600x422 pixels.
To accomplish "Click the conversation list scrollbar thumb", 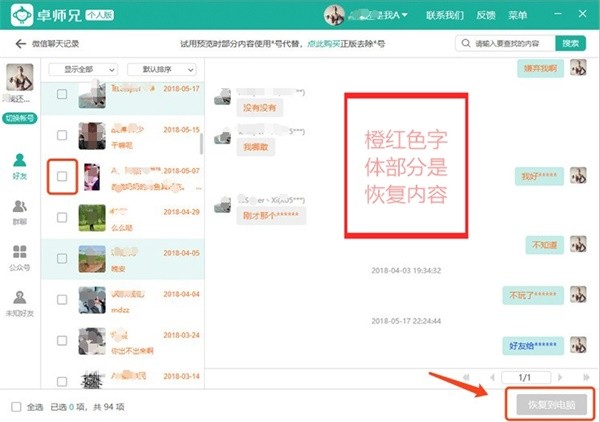I will point(202,144).
